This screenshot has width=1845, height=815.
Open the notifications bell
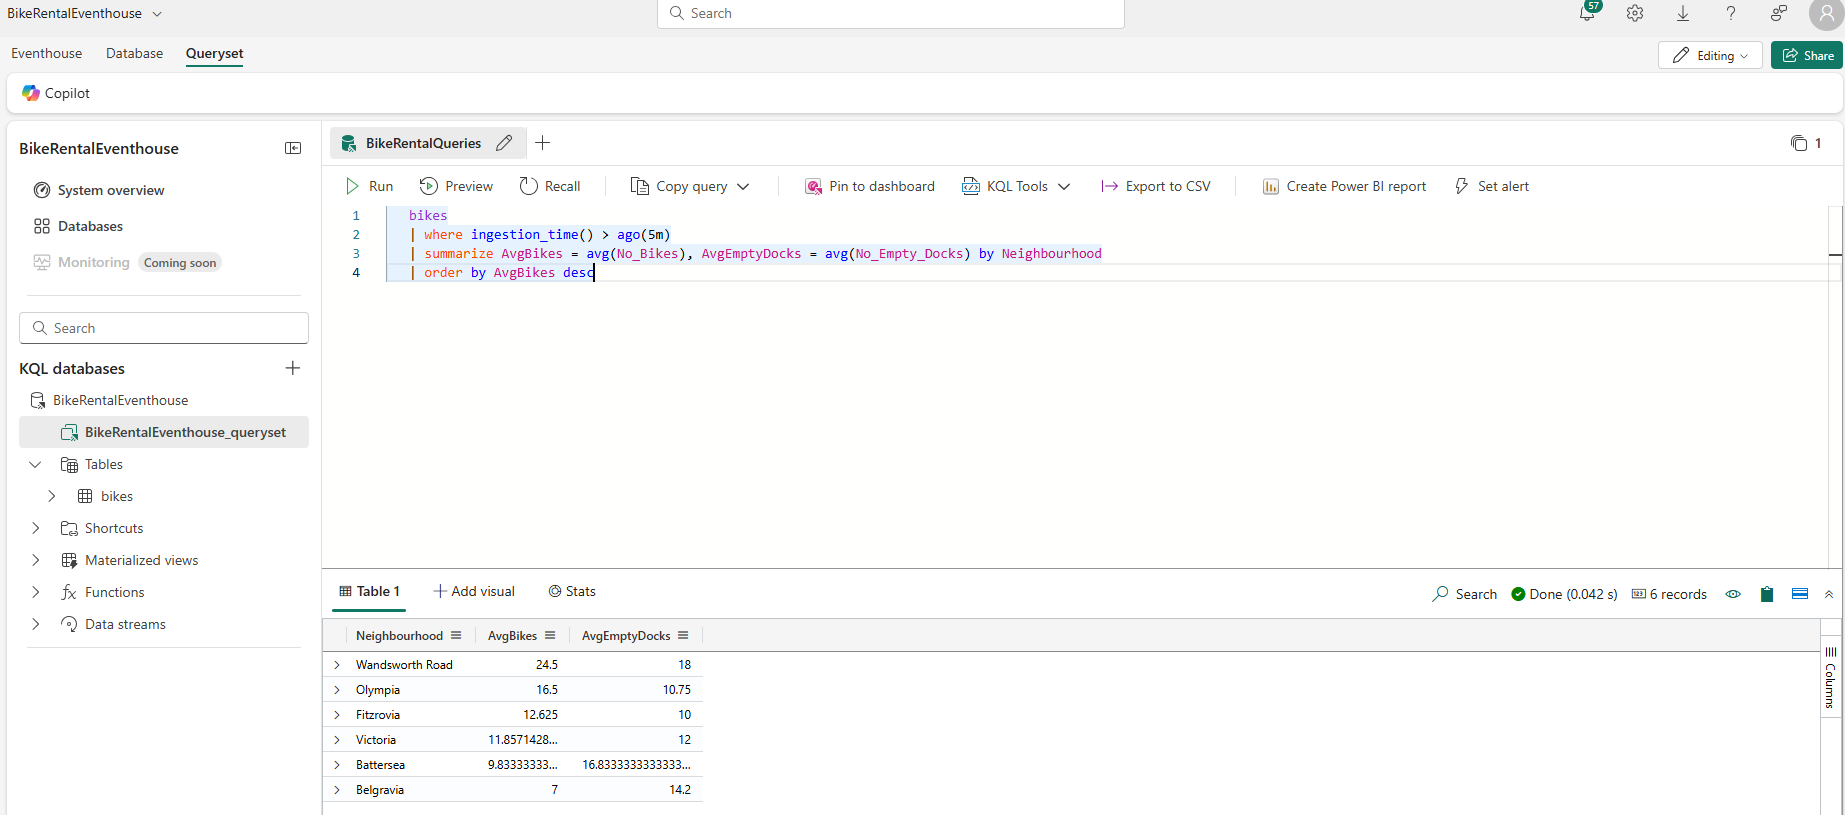tap(1587, 13)
